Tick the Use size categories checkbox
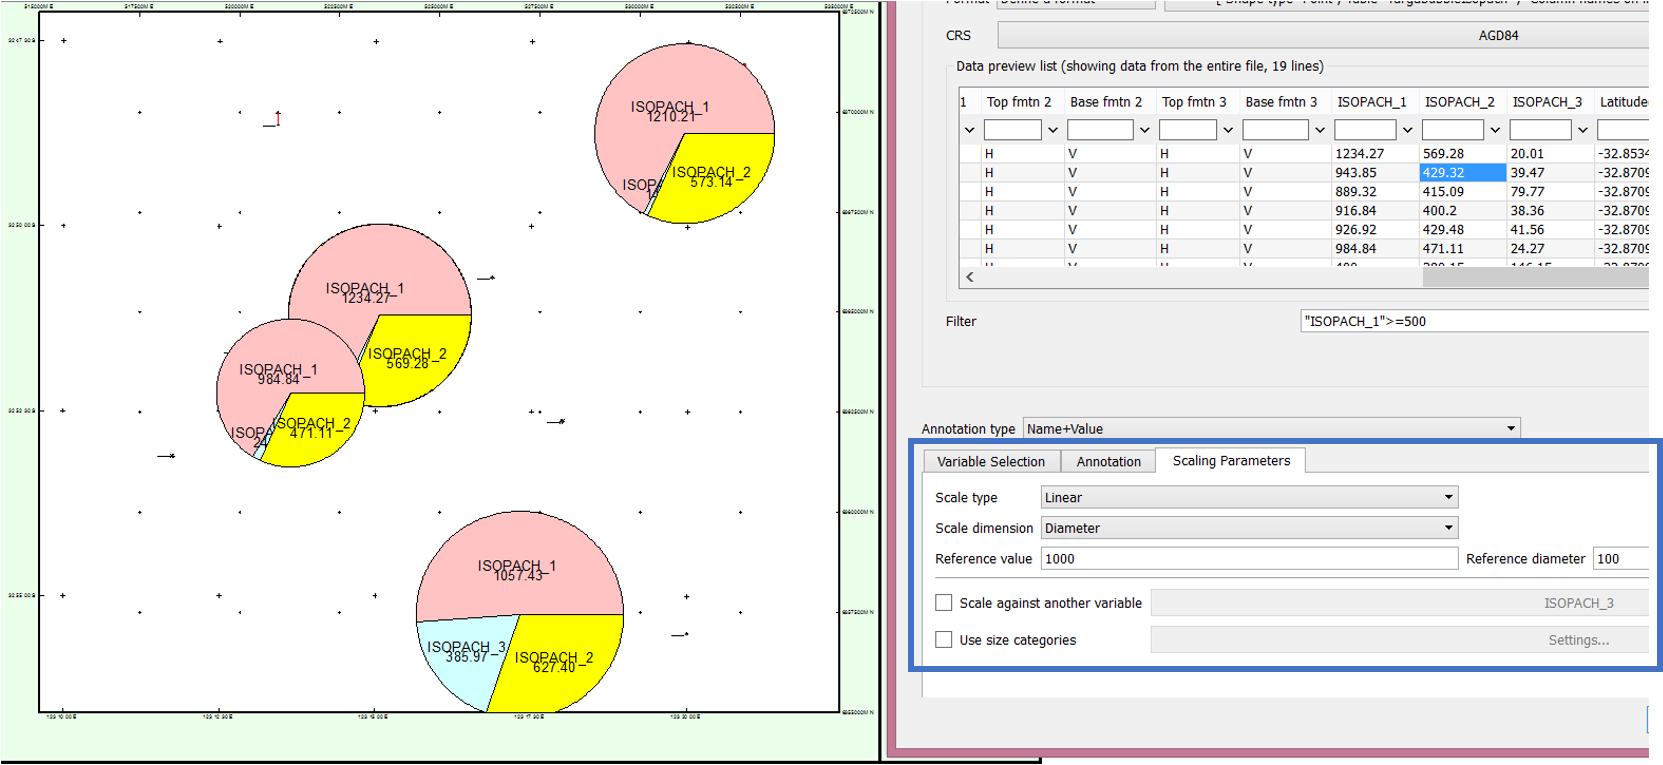1663x765 pixels. click(x=943, y=640)
